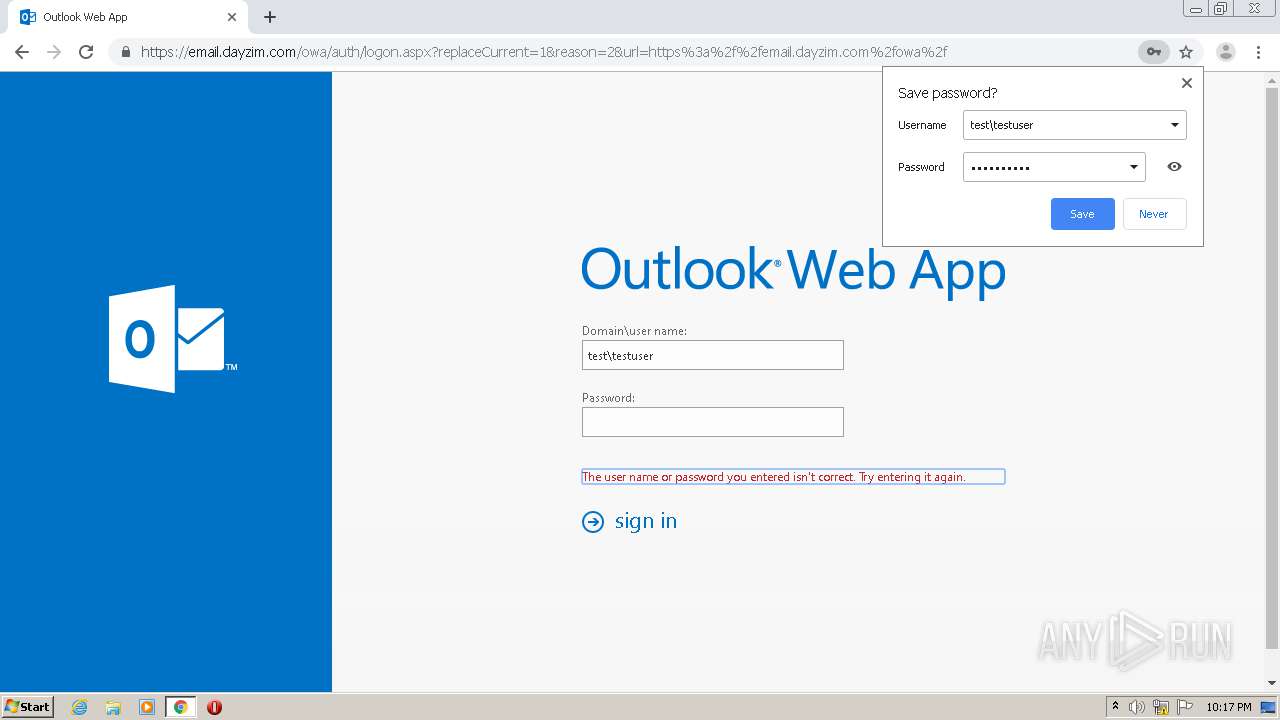Open a new tab with plus icon
This screenshot has width=1280, height=720.
[270, 17]
